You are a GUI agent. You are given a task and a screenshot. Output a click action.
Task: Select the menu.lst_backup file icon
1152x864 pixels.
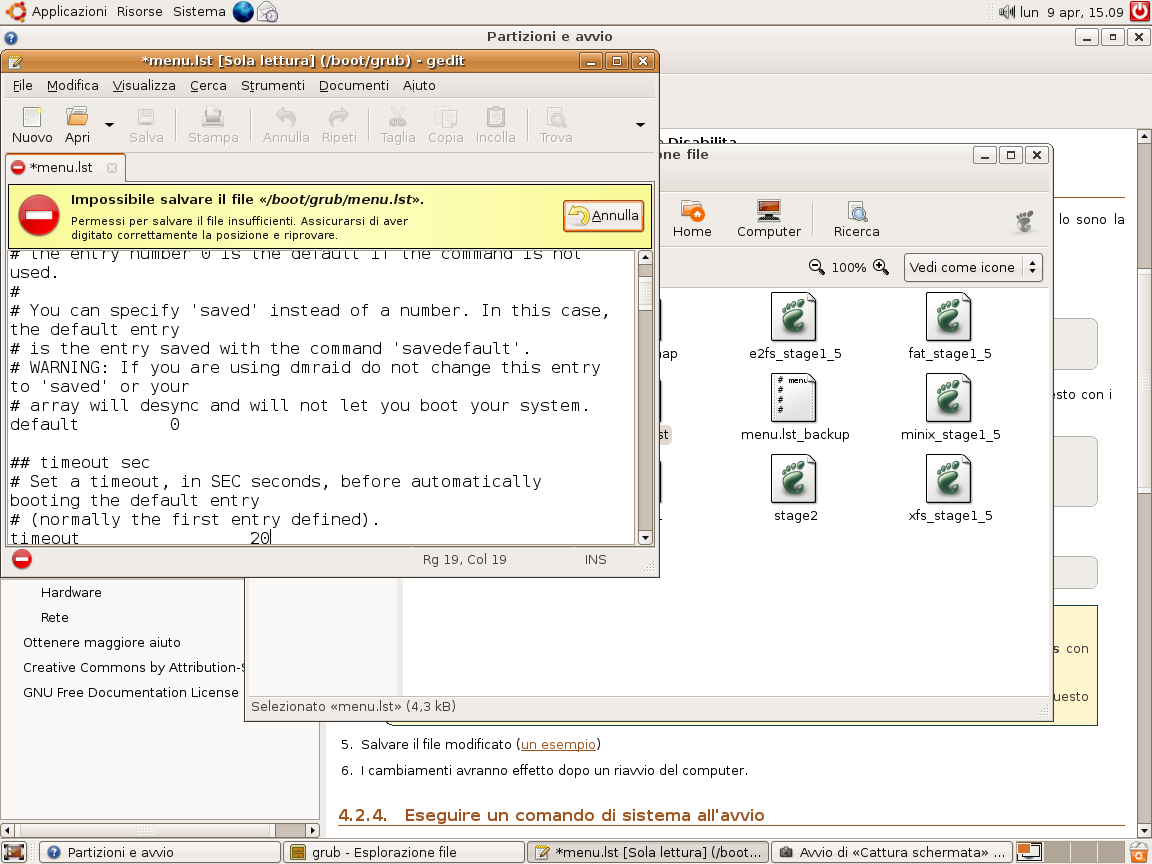[x=794, y=398]
